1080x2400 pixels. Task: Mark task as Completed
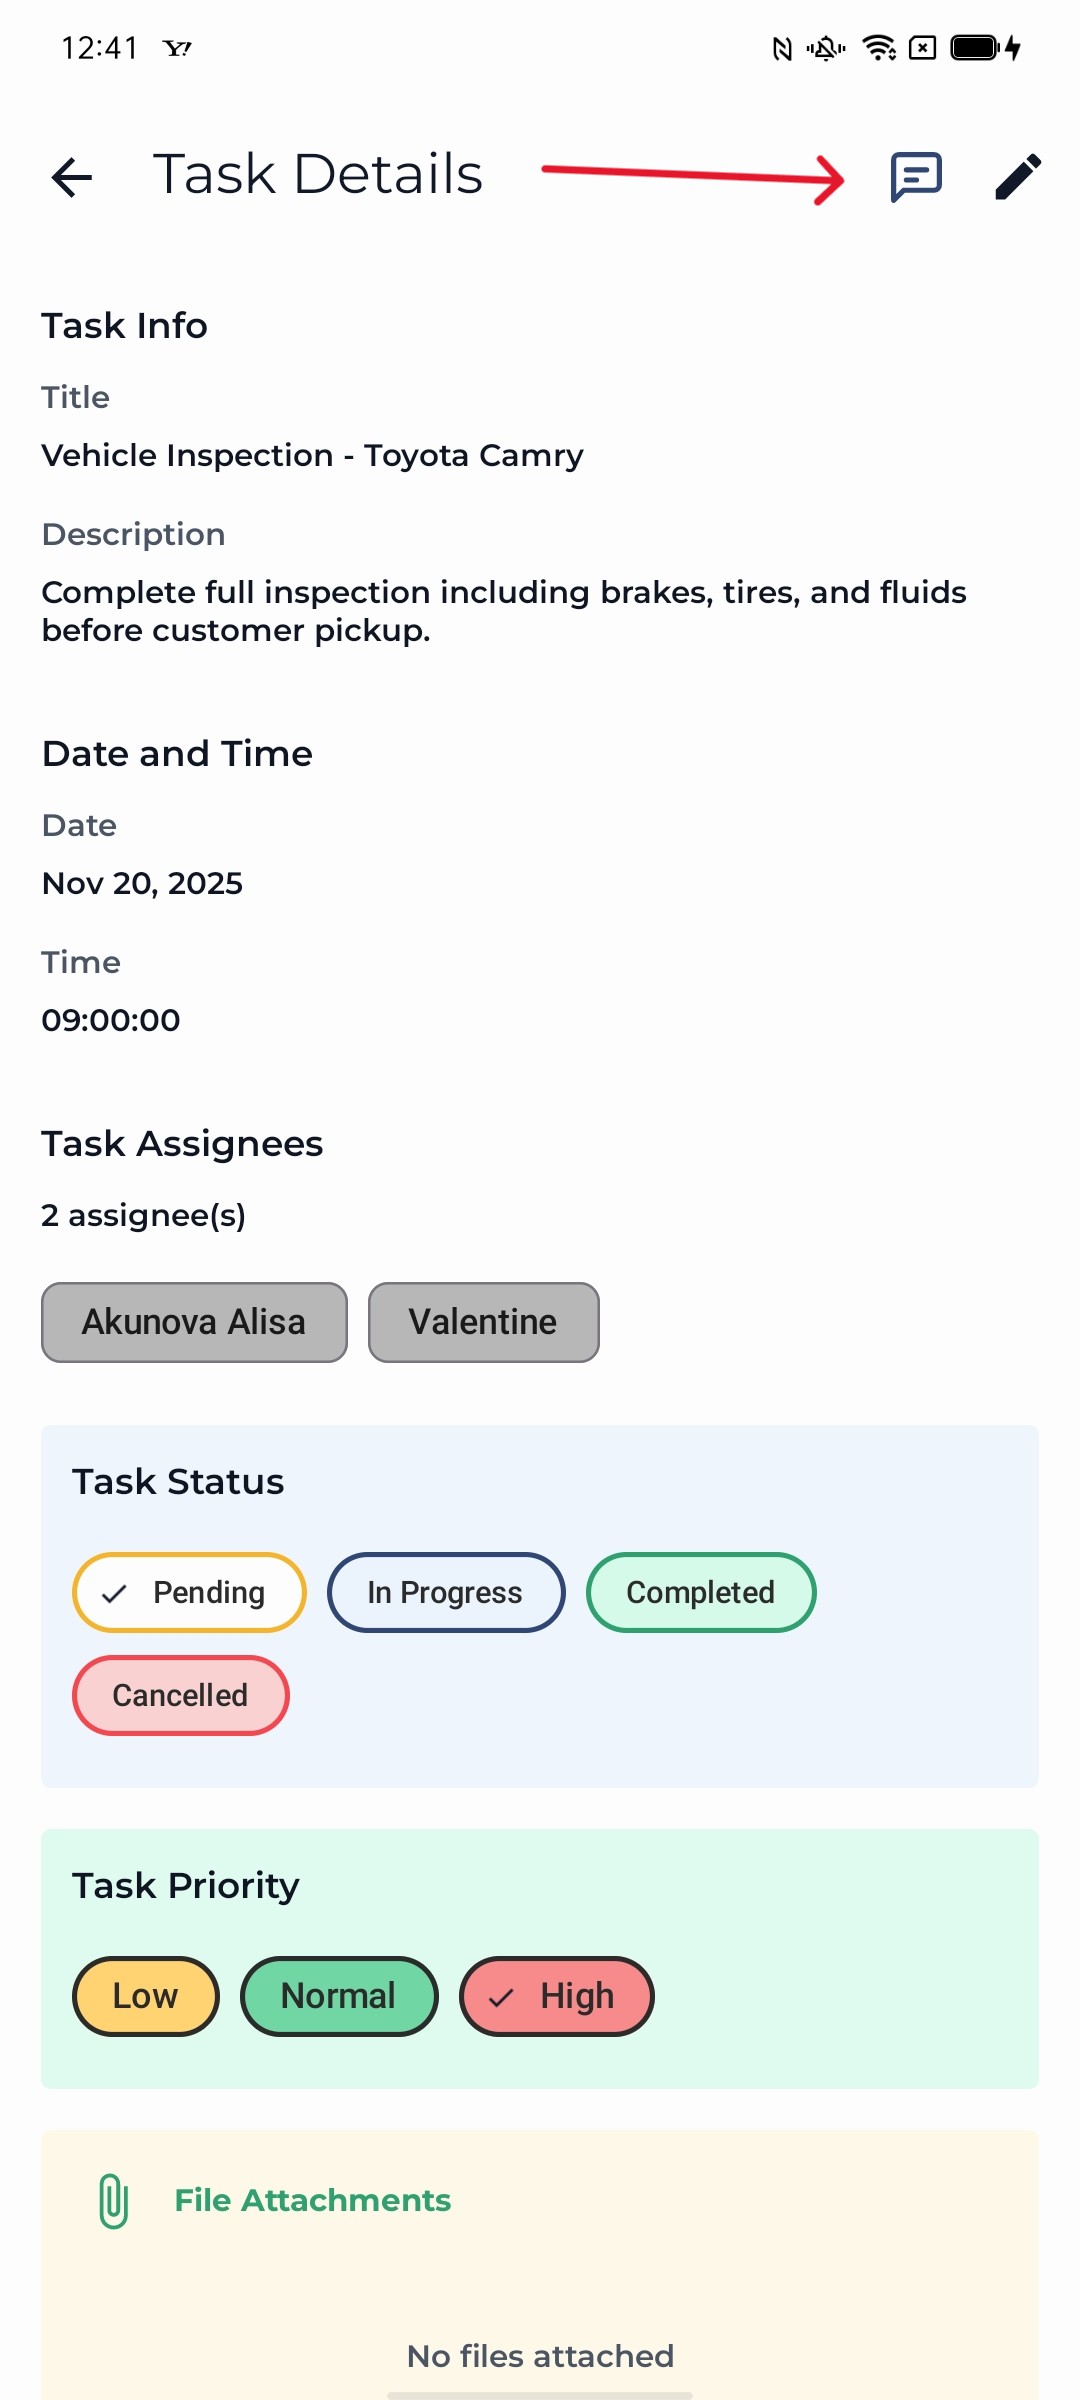[701, 1592]
